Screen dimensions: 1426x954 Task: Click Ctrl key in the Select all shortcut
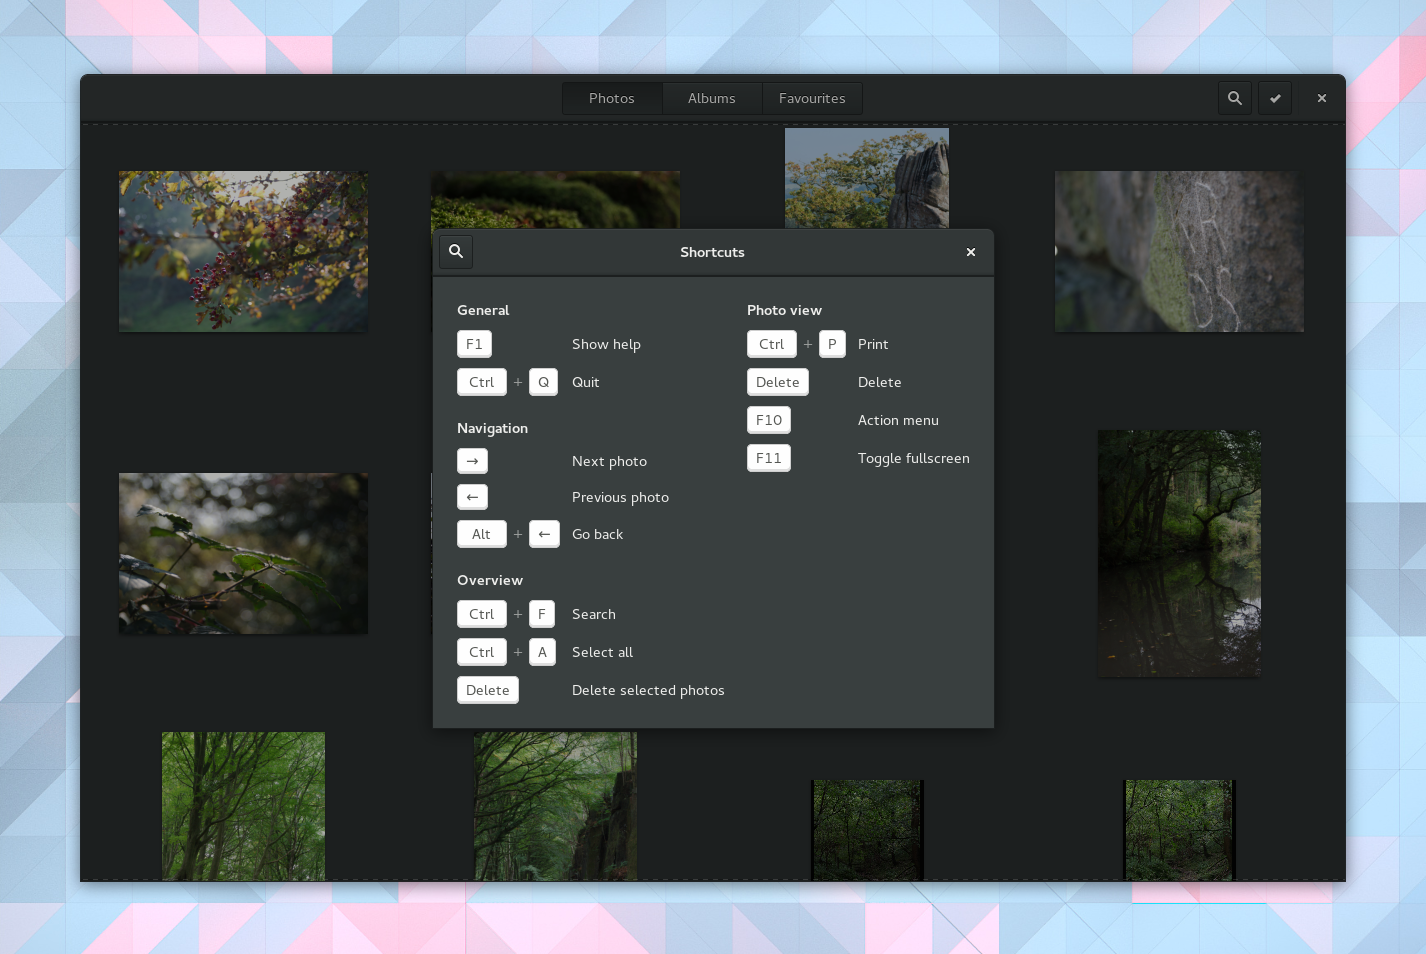coord(482,652)
